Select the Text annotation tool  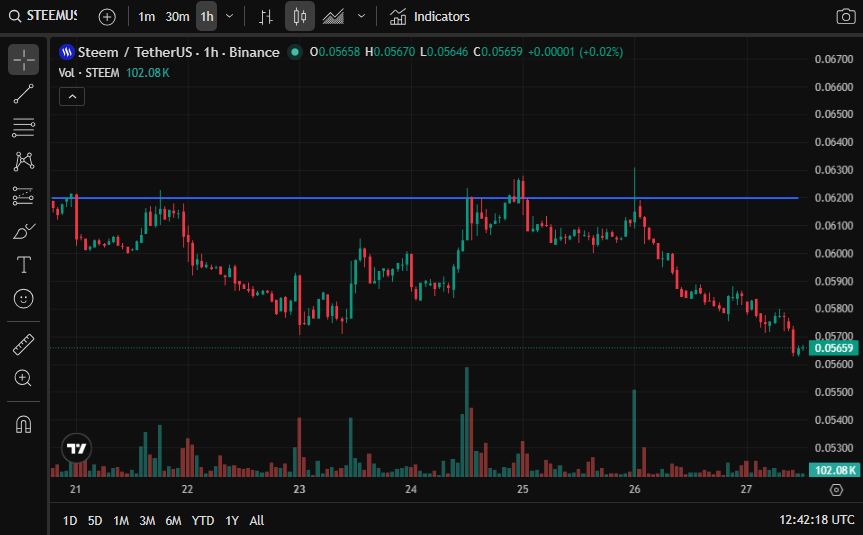(24, 265)
